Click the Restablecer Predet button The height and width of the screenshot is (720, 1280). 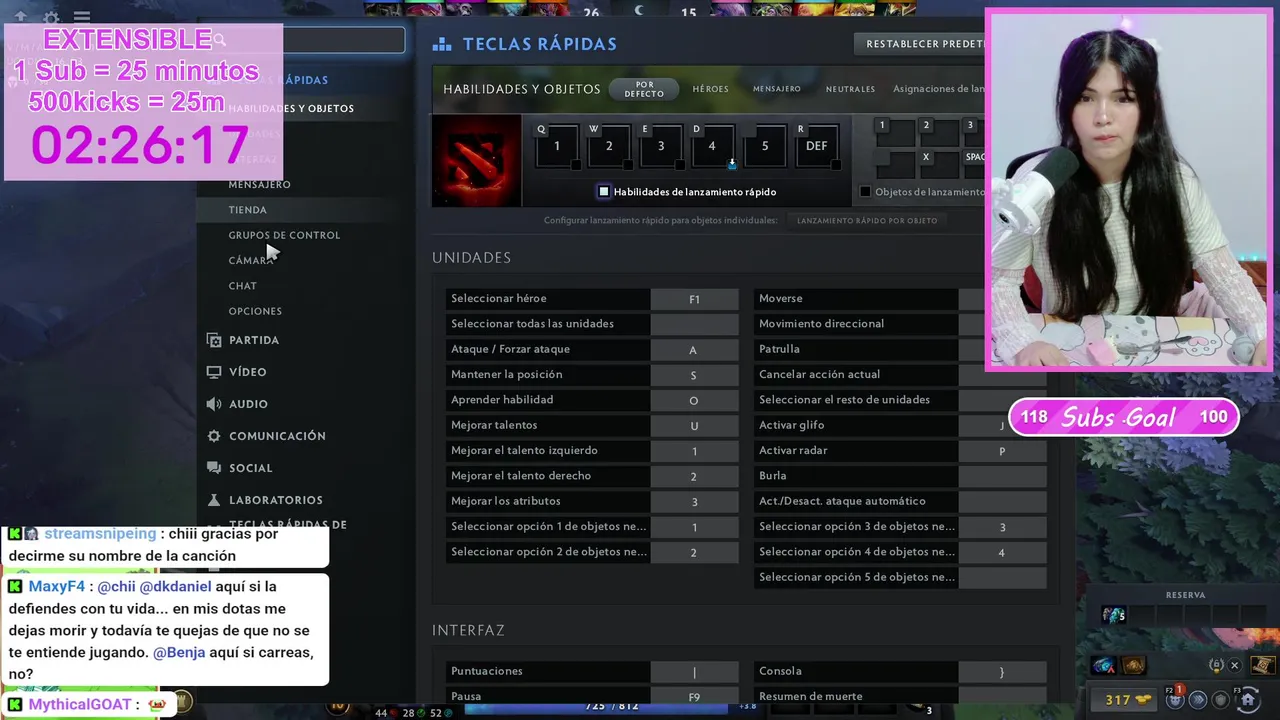pyautogui.click(x=919, y=44)
